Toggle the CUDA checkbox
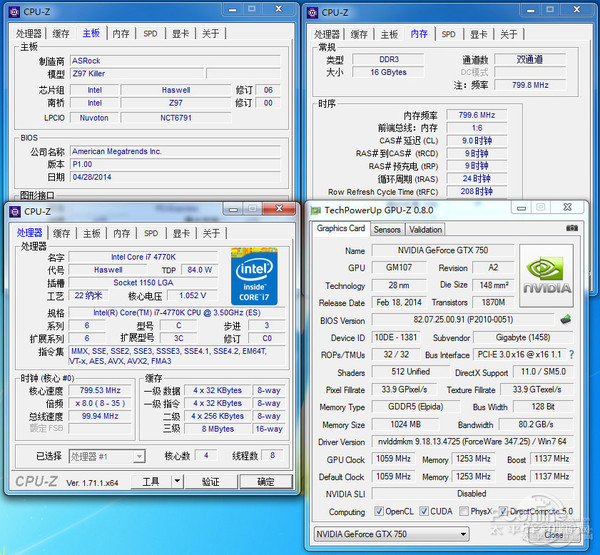The height and width of the screenshot is (555, 600). point(424,511)
